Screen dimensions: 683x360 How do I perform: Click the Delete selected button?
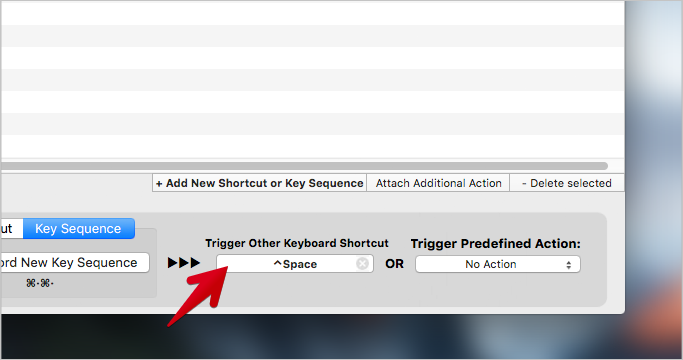(567, 183)
